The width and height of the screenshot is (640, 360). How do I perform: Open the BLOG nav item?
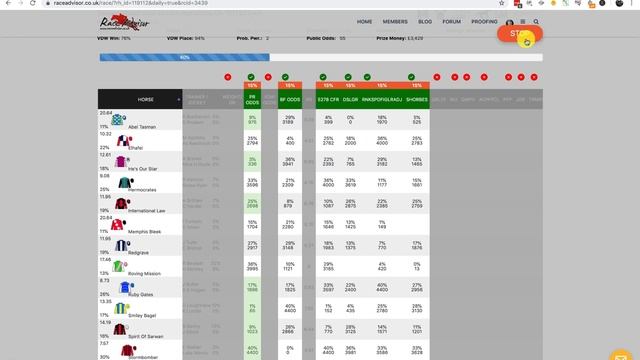pyautogui.click(x=425, y=22)
